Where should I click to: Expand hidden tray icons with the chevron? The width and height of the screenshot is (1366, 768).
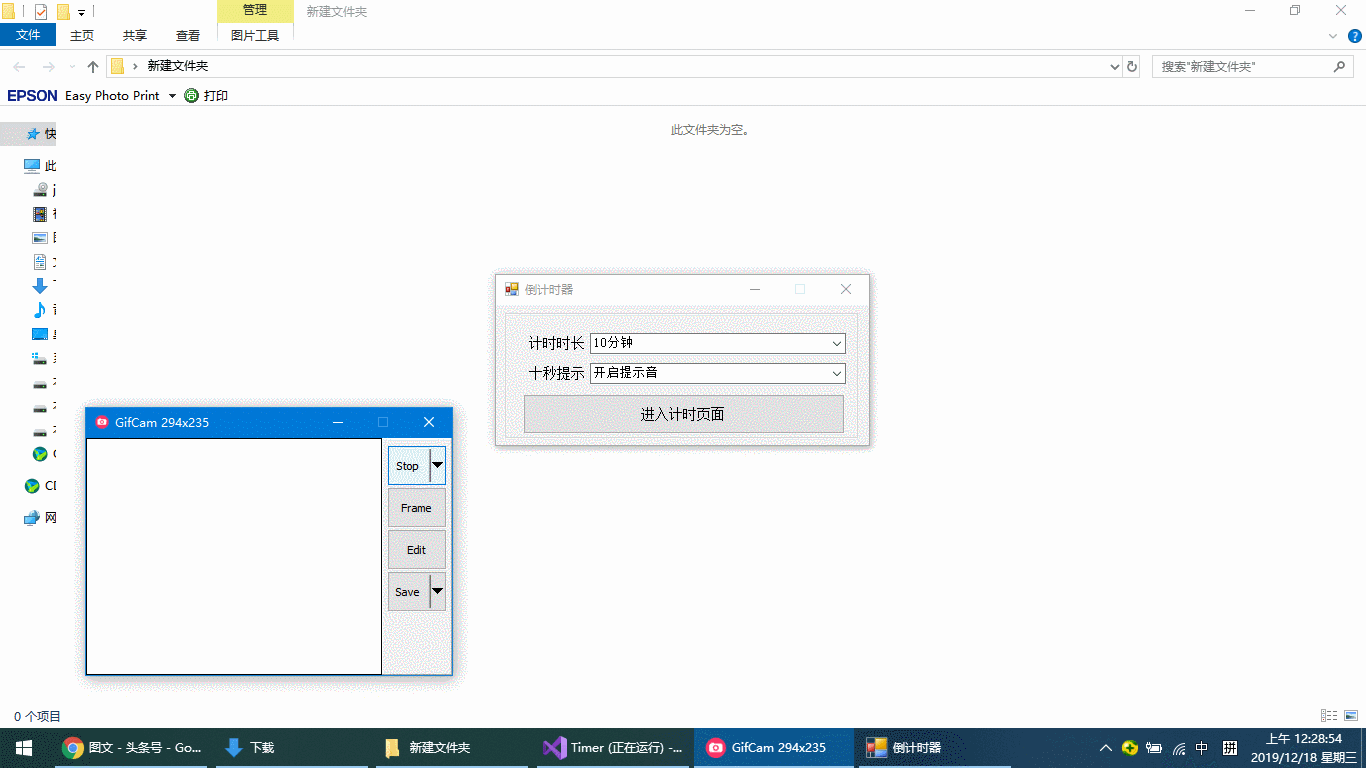(1105, 747)
